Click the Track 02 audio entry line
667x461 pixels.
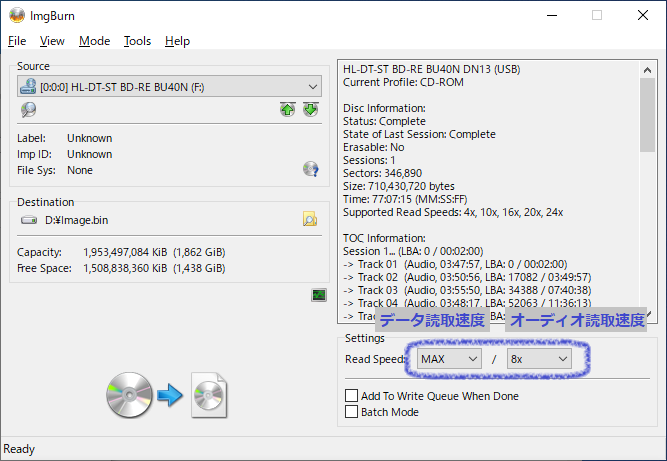467,277
